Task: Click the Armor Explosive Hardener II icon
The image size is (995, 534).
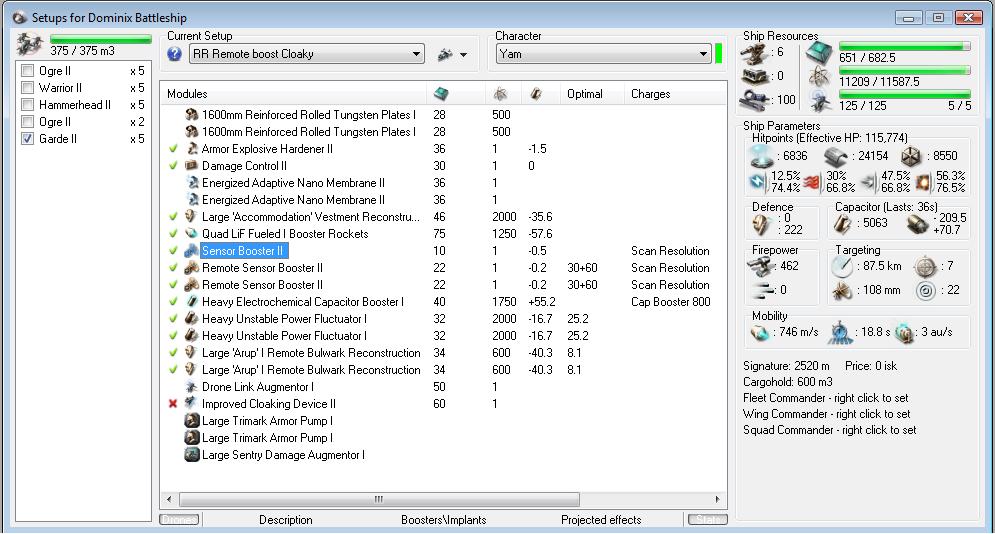Action: [191, 148]
